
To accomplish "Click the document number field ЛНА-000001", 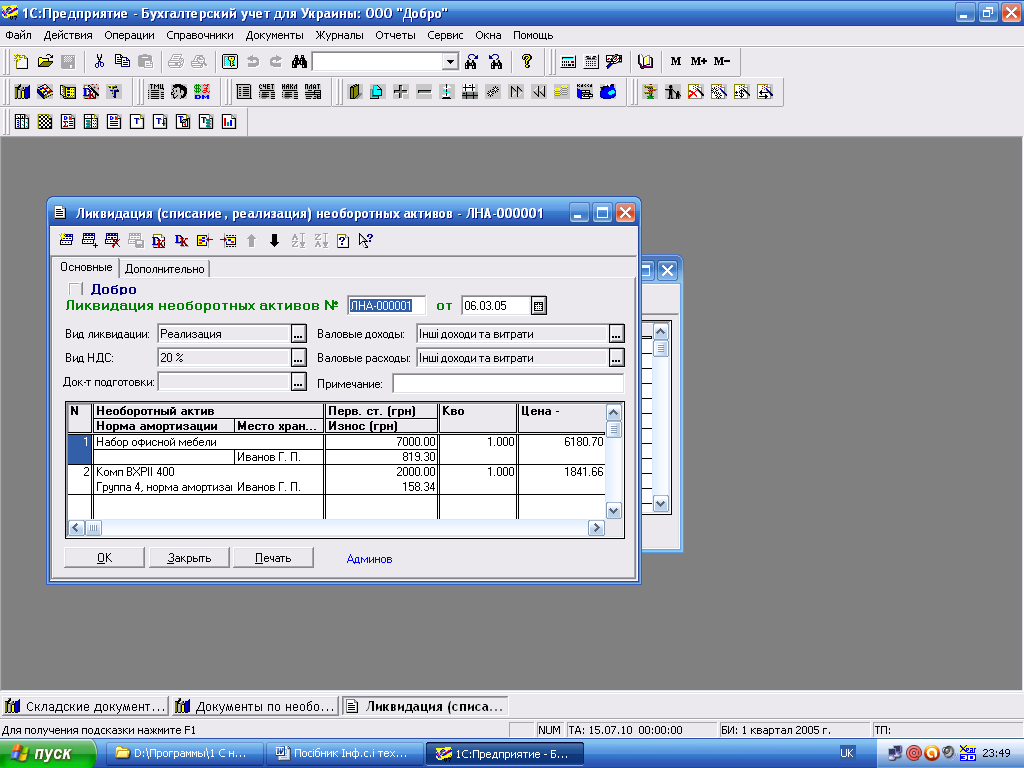I will coord(386,306).
